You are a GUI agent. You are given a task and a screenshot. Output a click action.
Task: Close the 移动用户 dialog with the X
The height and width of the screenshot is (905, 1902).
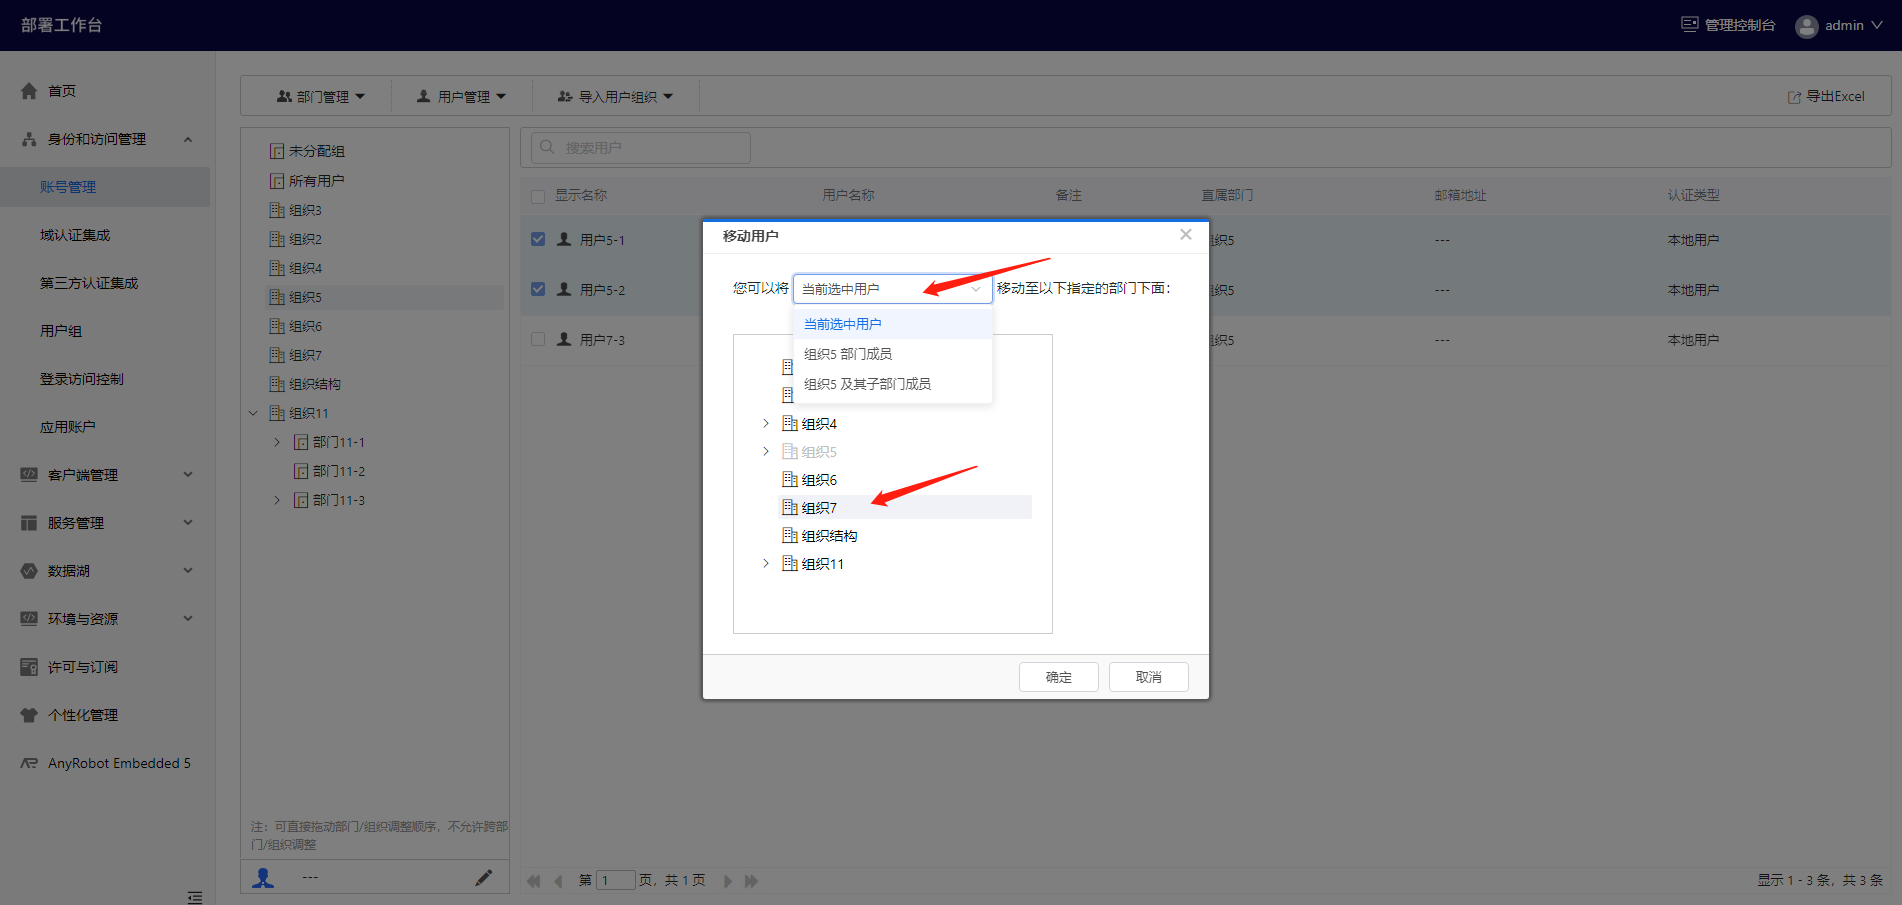pyautogui.click(x=1186, y=234)
